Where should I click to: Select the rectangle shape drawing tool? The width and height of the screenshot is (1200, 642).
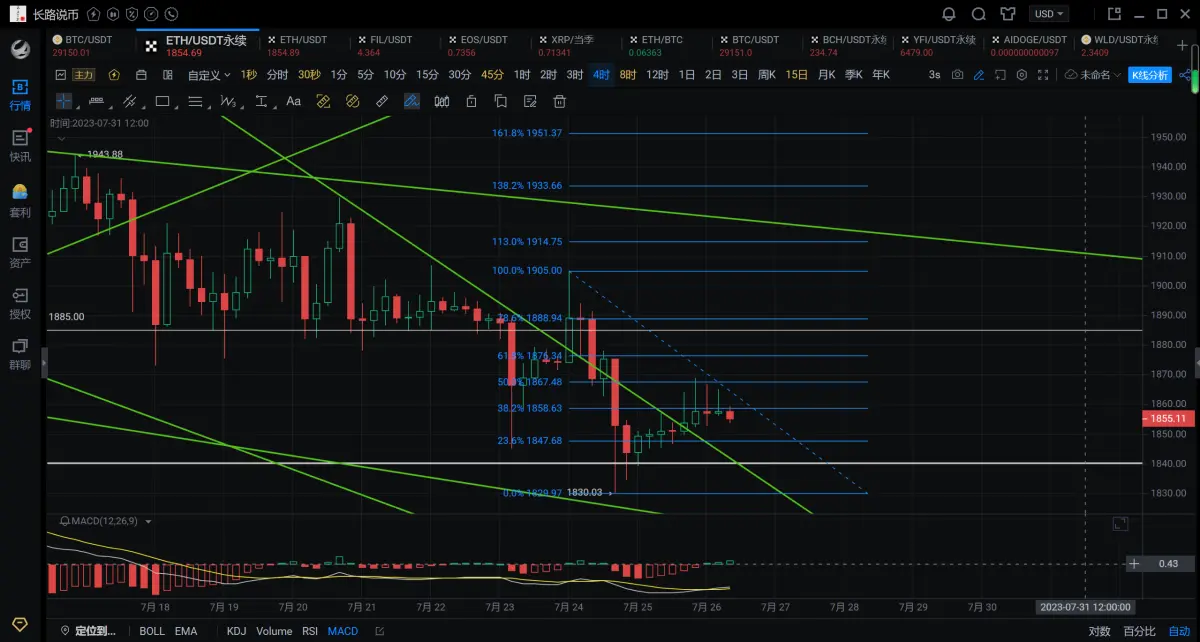(162, 101)
